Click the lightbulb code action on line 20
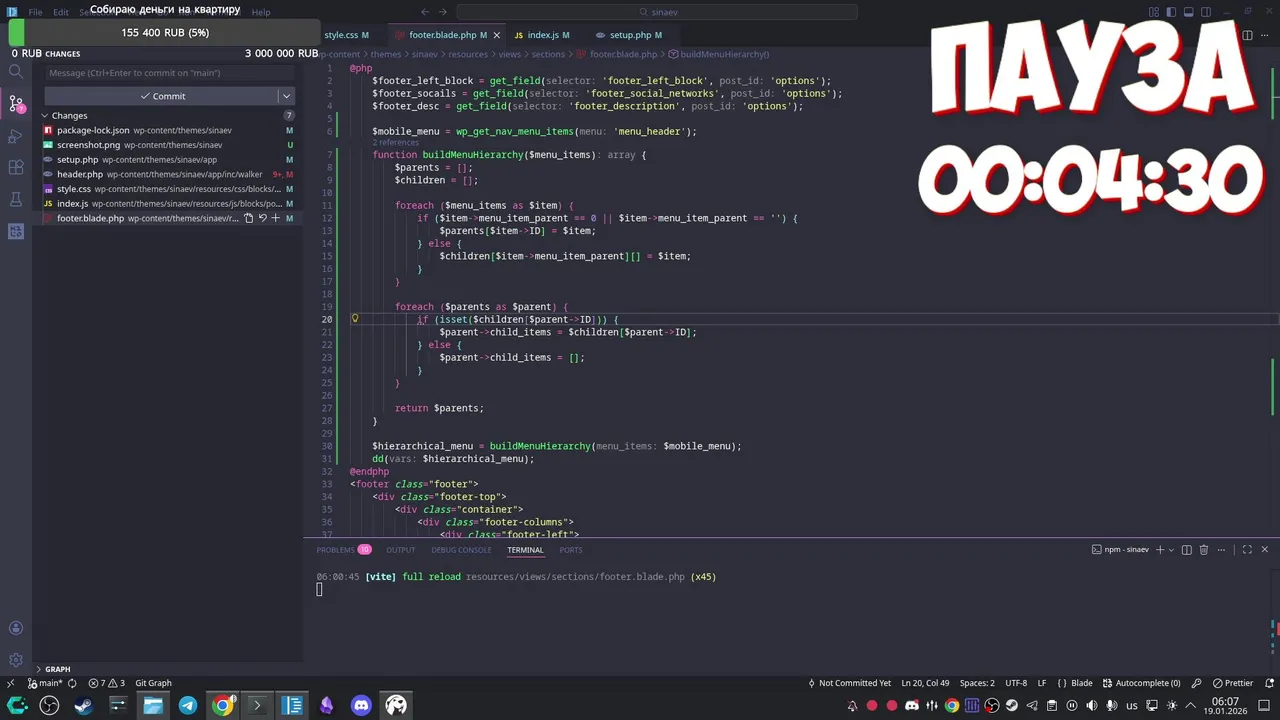Image resolution: width=1280 pixels, height=720 pixels. [x=354, y=319]
